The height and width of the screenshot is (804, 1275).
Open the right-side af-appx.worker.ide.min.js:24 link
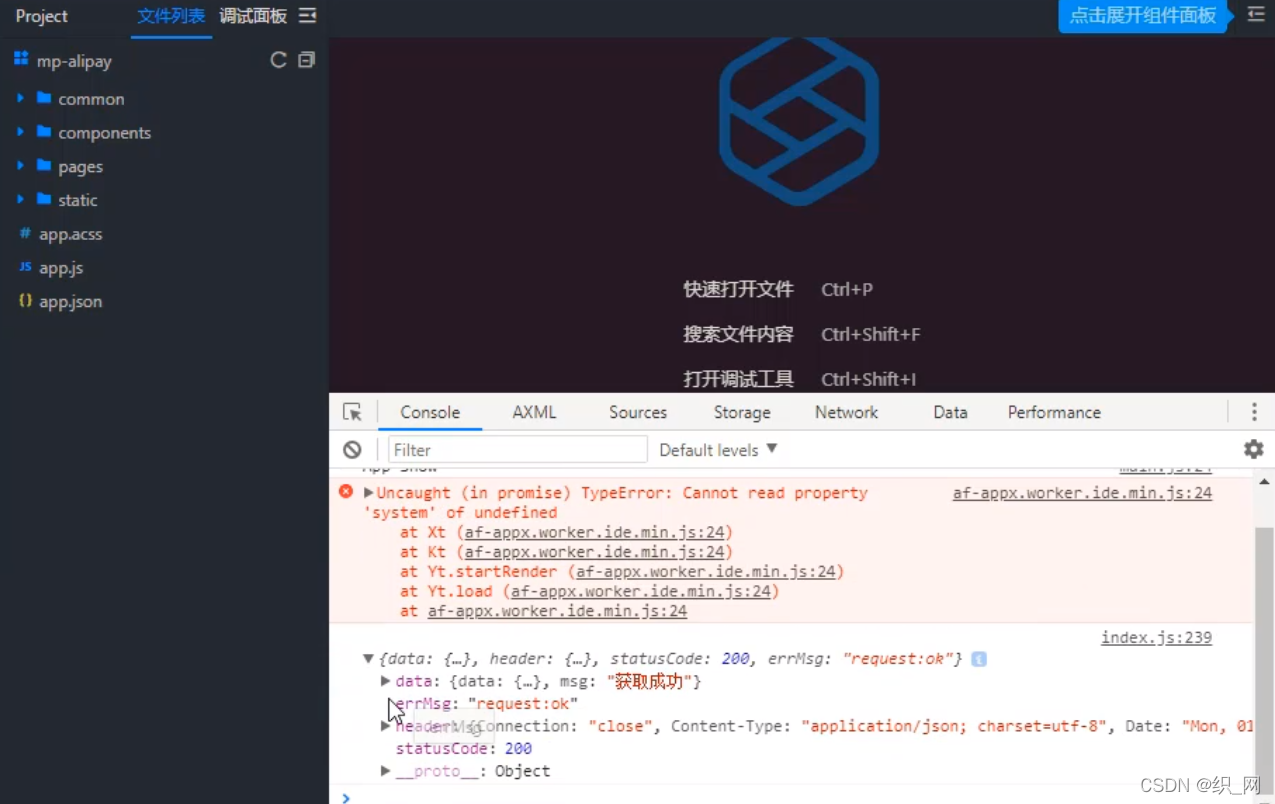1082,493
